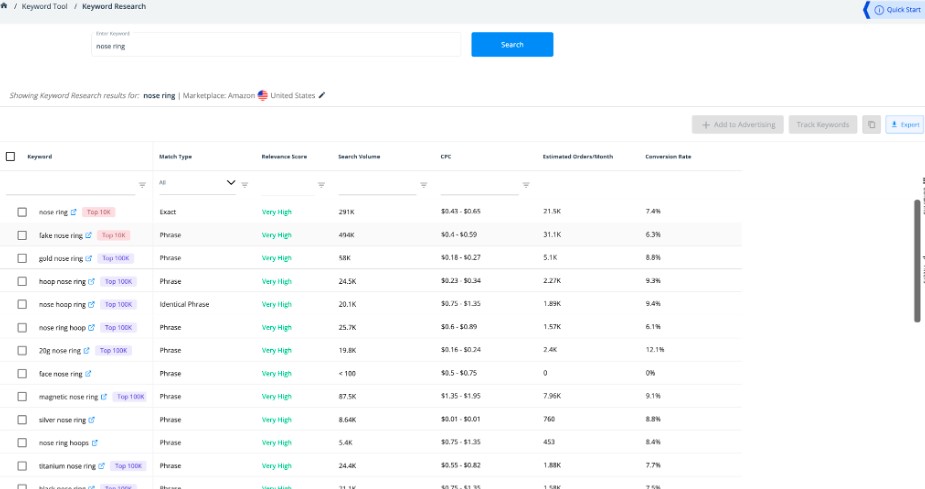Click the Top 100K badge for titanium nose ring
Viewport: 925px width, 489px height.
(128, 465)
